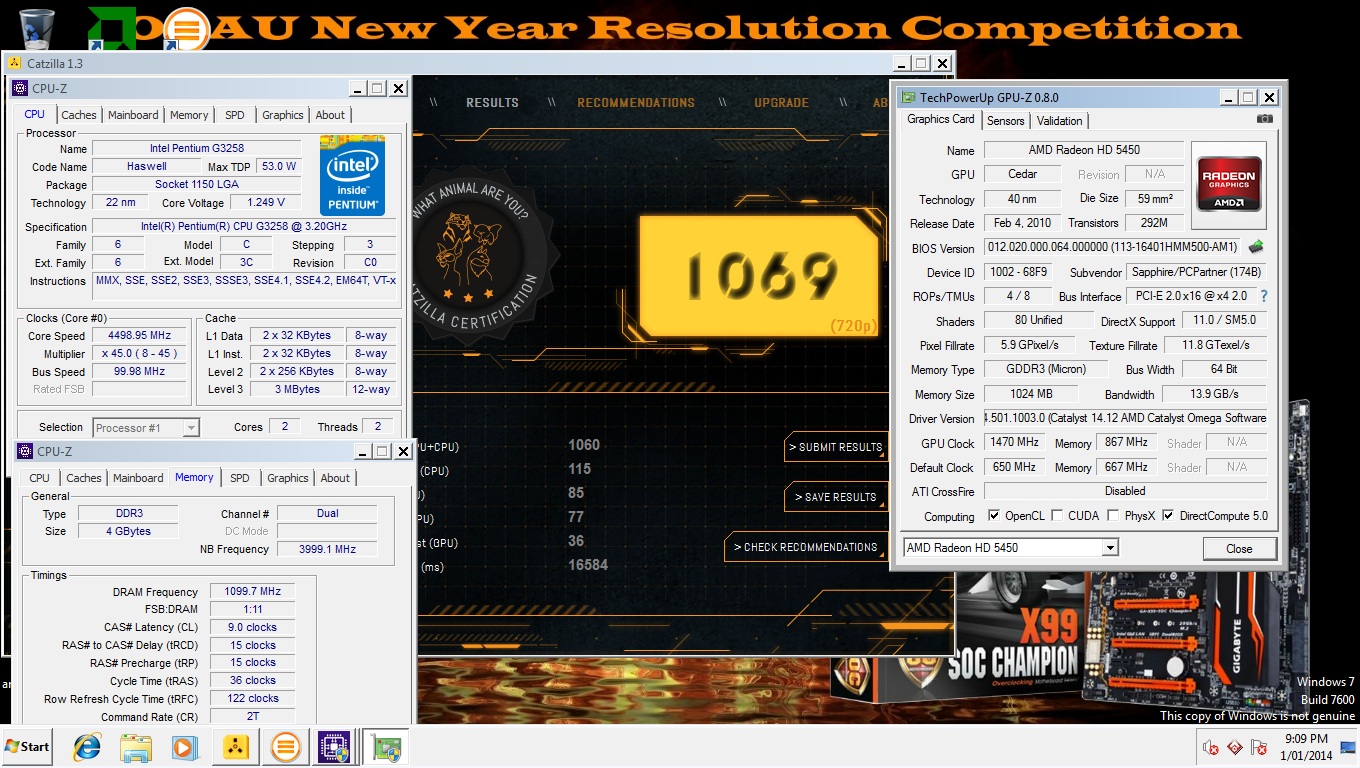Open Caches tab in processor CPU-Z window
This screenshot has width=1360, height=768.
pos(79,115)
